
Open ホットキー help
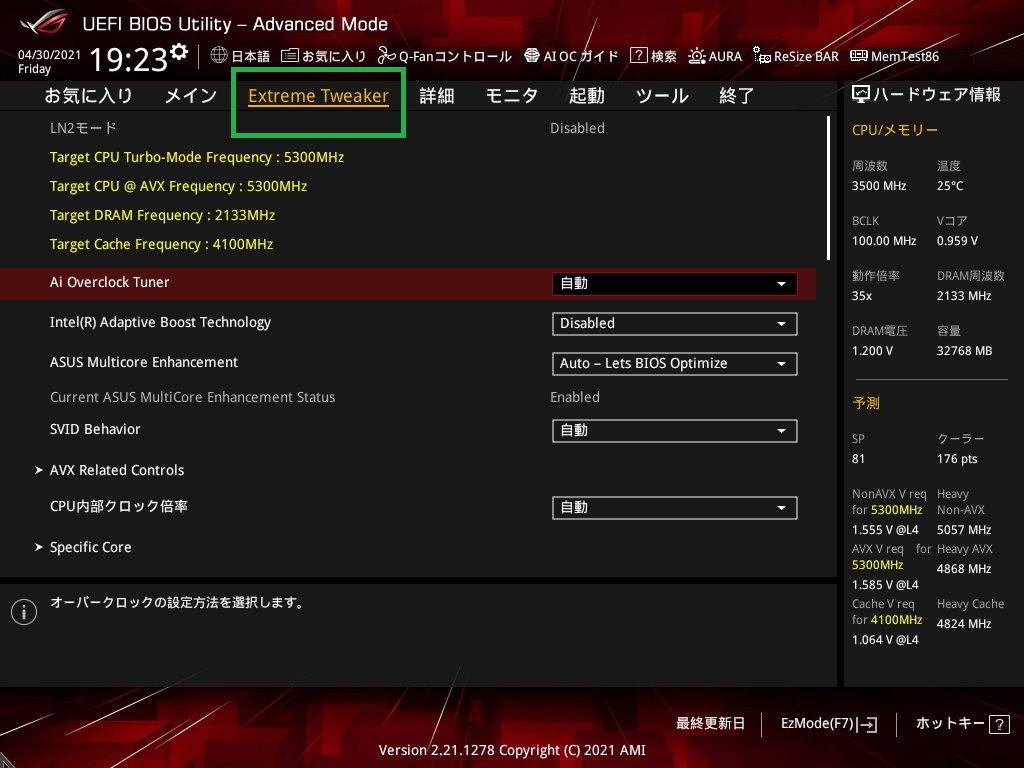(962, 724)
